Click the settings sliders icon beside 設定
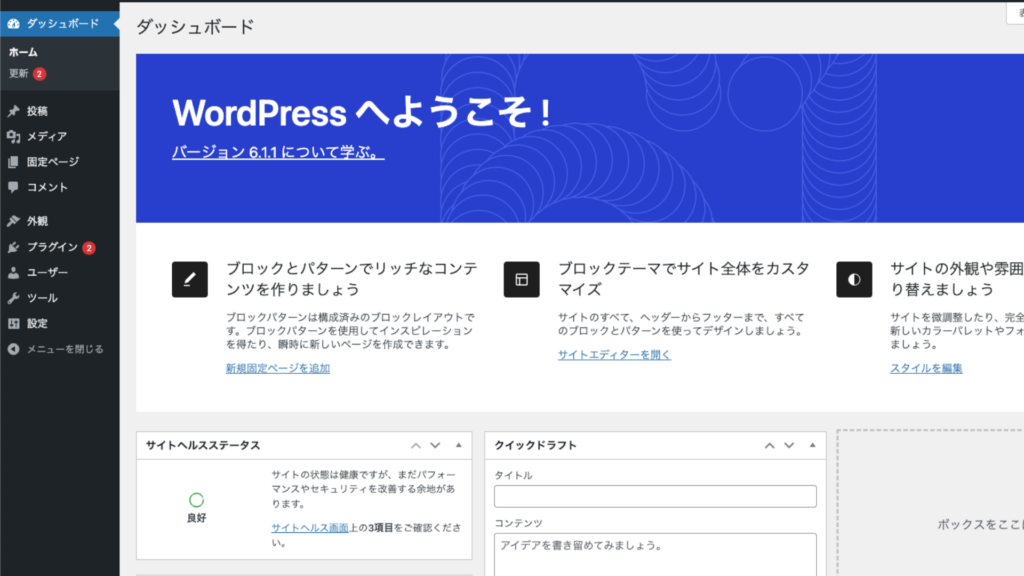The width and height of the screenshot is (1024, 576). (13, 323)
